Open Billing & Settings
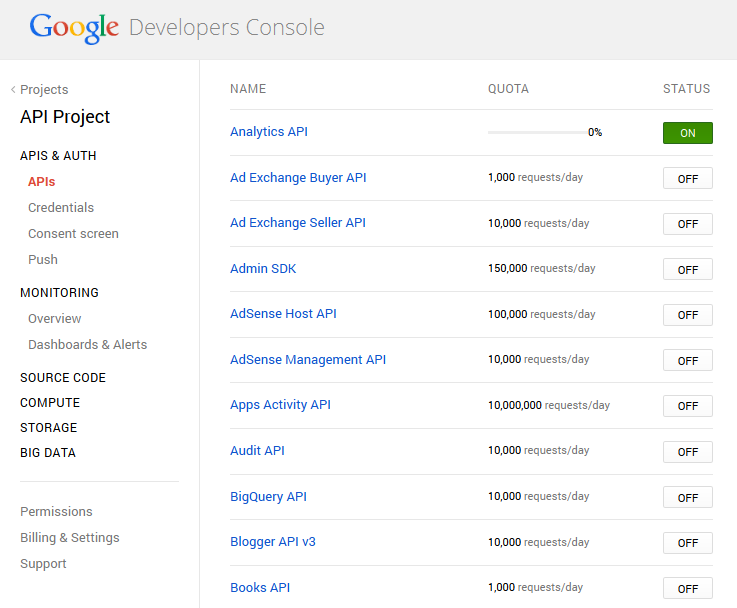The height and width of the screenshot is (608, 737). [70, 538]
